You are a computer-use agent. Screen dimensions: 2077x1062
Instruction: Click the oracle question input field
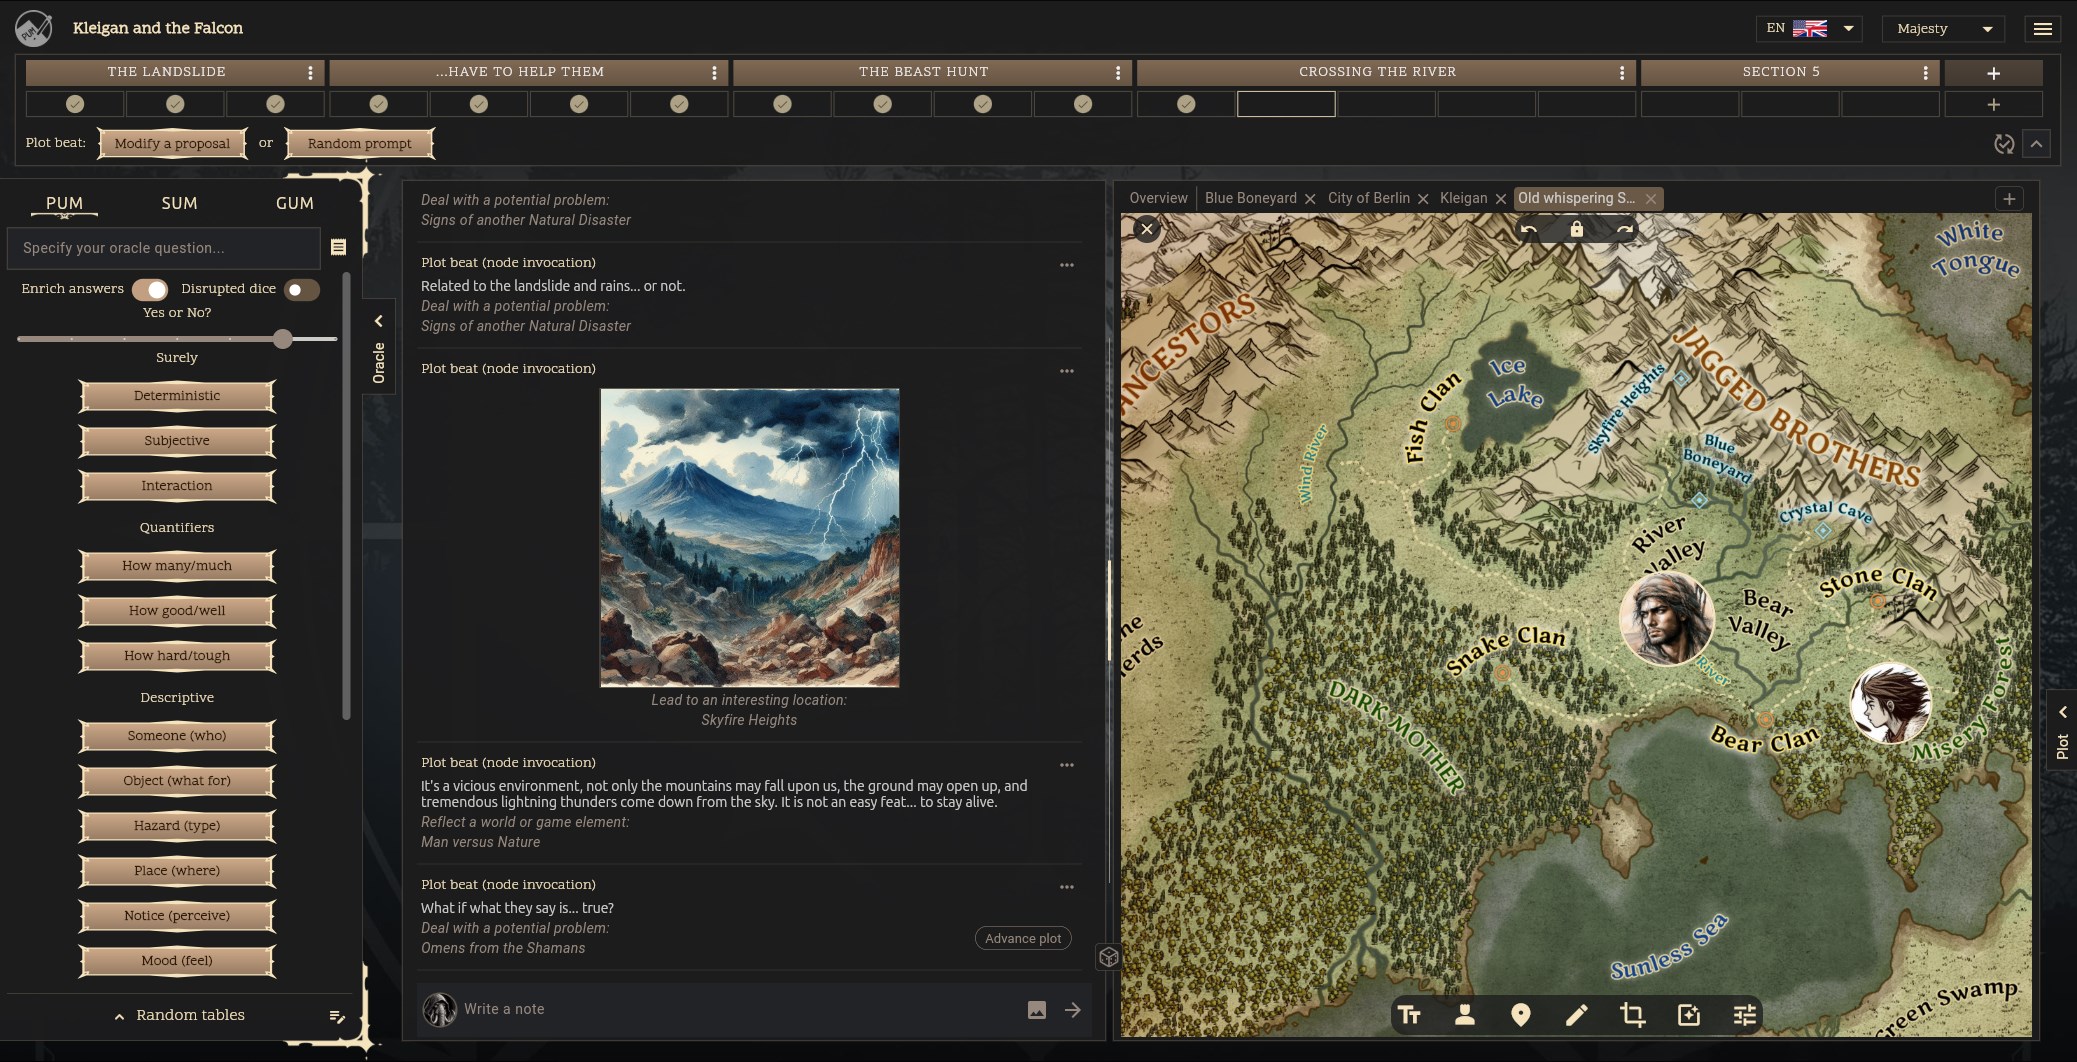click(x=163, y=248)
